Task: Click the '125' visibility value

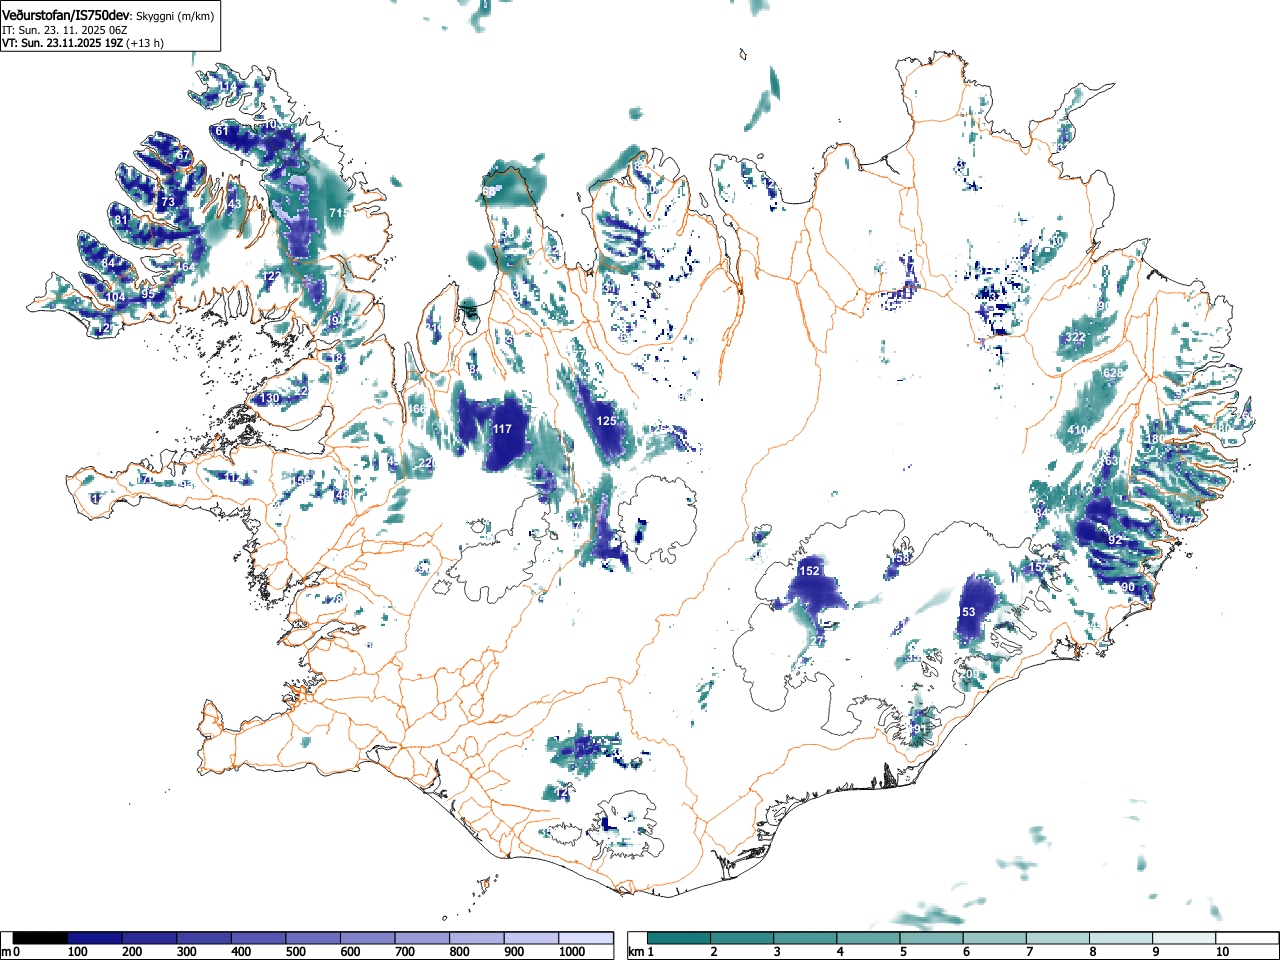Action: (x=606, y=421)
